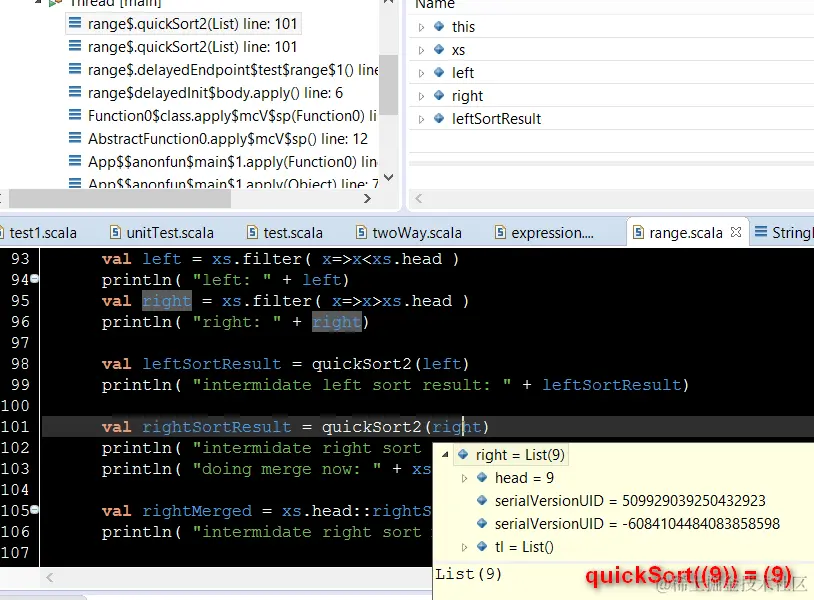Viewport: 814px width, 600px height.
Task: Click the twoWay.scala file icon
Action: point(361,232)
